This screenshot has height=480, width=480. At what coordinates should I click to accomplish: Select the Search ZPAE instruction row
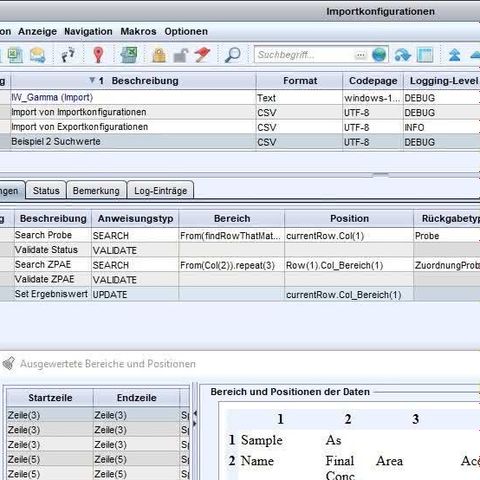pos(240,265)
